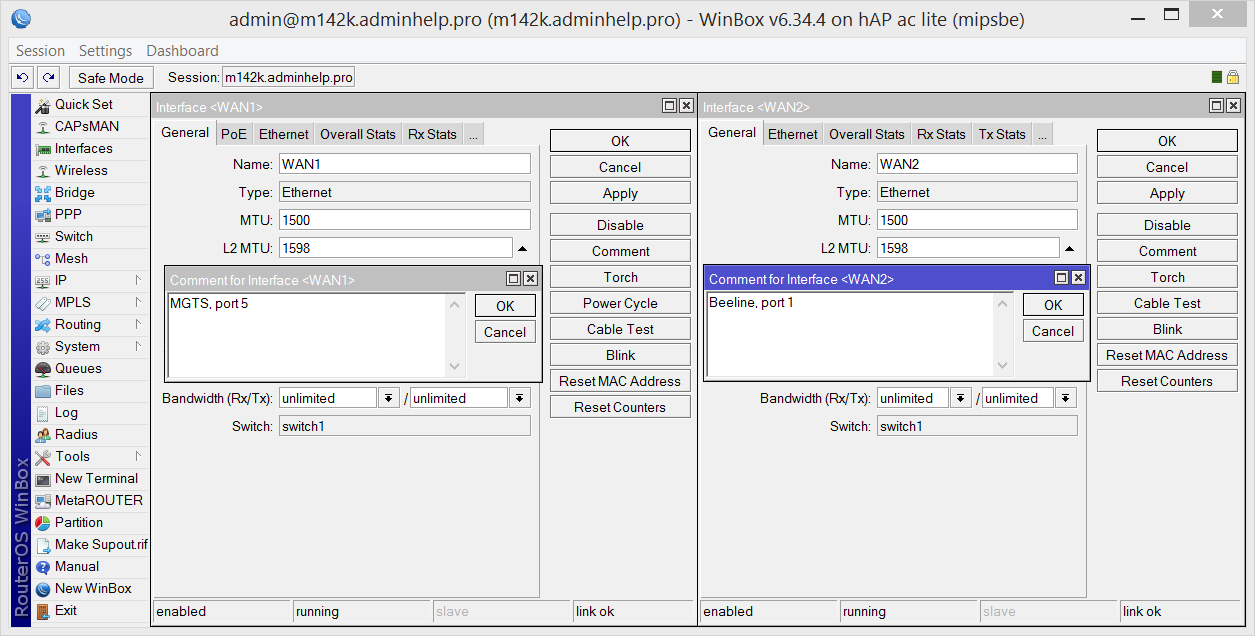Show more tabs in WAN1 window

(x=473, y=134)
